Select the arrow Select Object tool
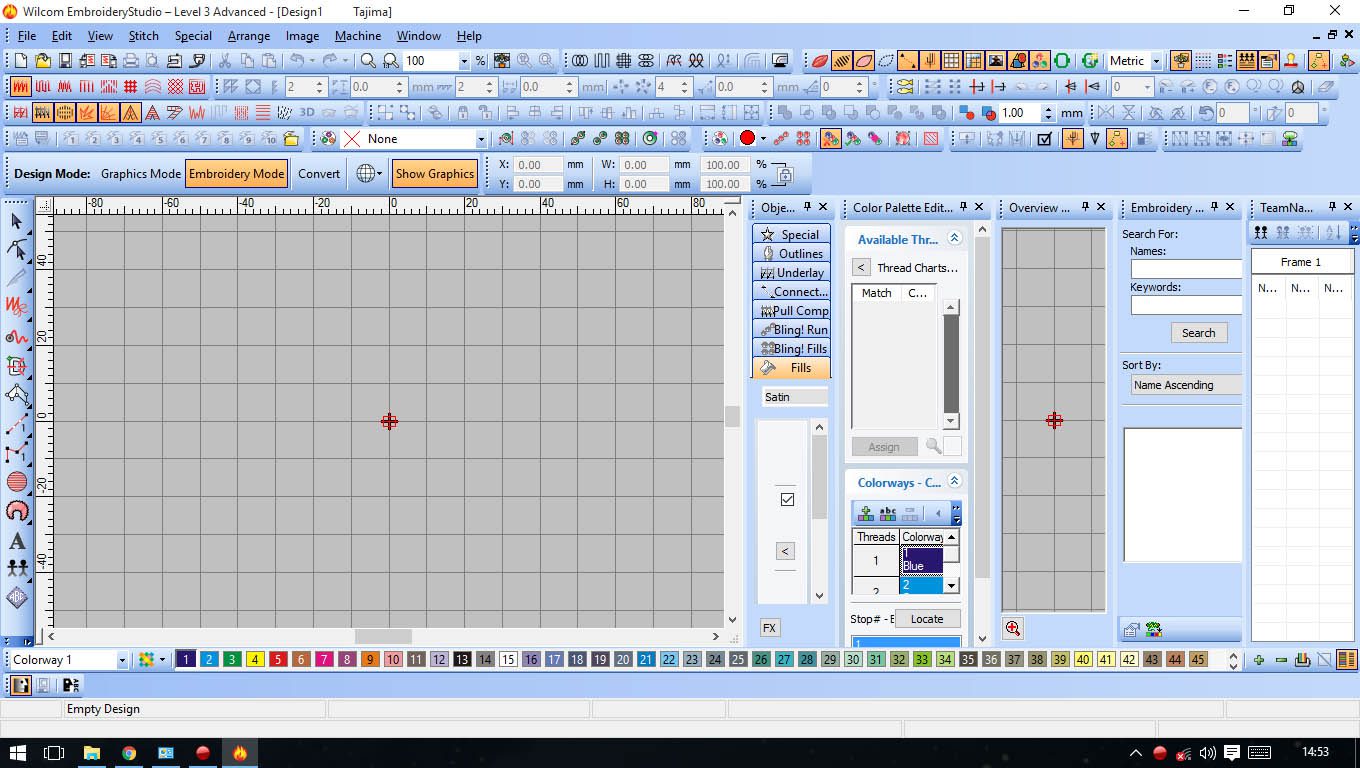1360x768 pixels. (16, 221)
